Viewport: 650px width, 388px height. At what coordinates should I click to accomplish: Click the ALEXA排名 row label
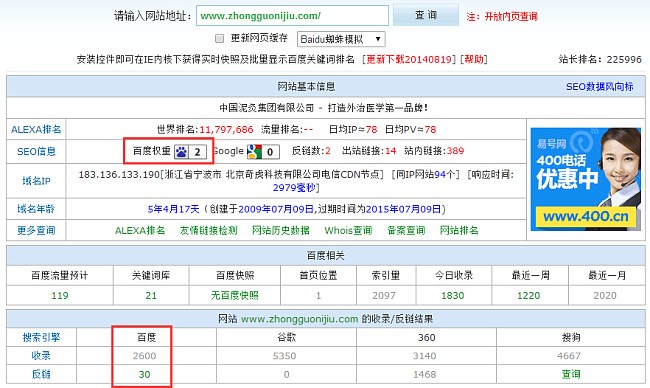(36, 129)
